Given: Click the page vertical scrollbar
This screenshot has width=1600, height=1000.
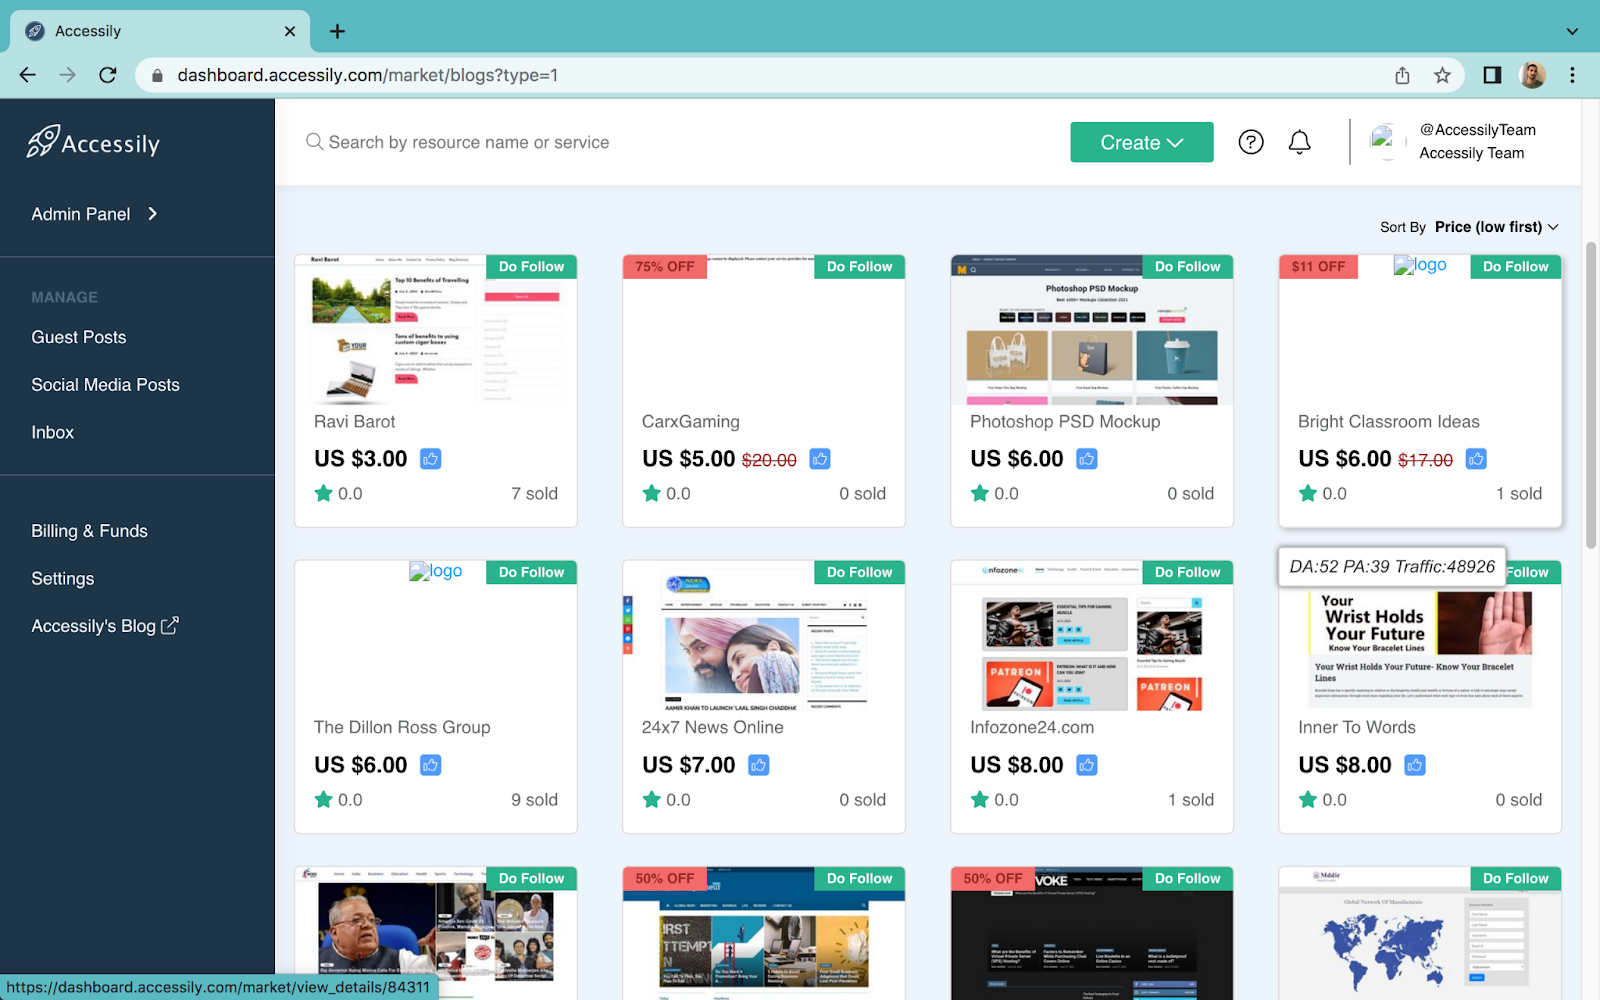Looking at the screenshot, I should [x=1591, y=395].
